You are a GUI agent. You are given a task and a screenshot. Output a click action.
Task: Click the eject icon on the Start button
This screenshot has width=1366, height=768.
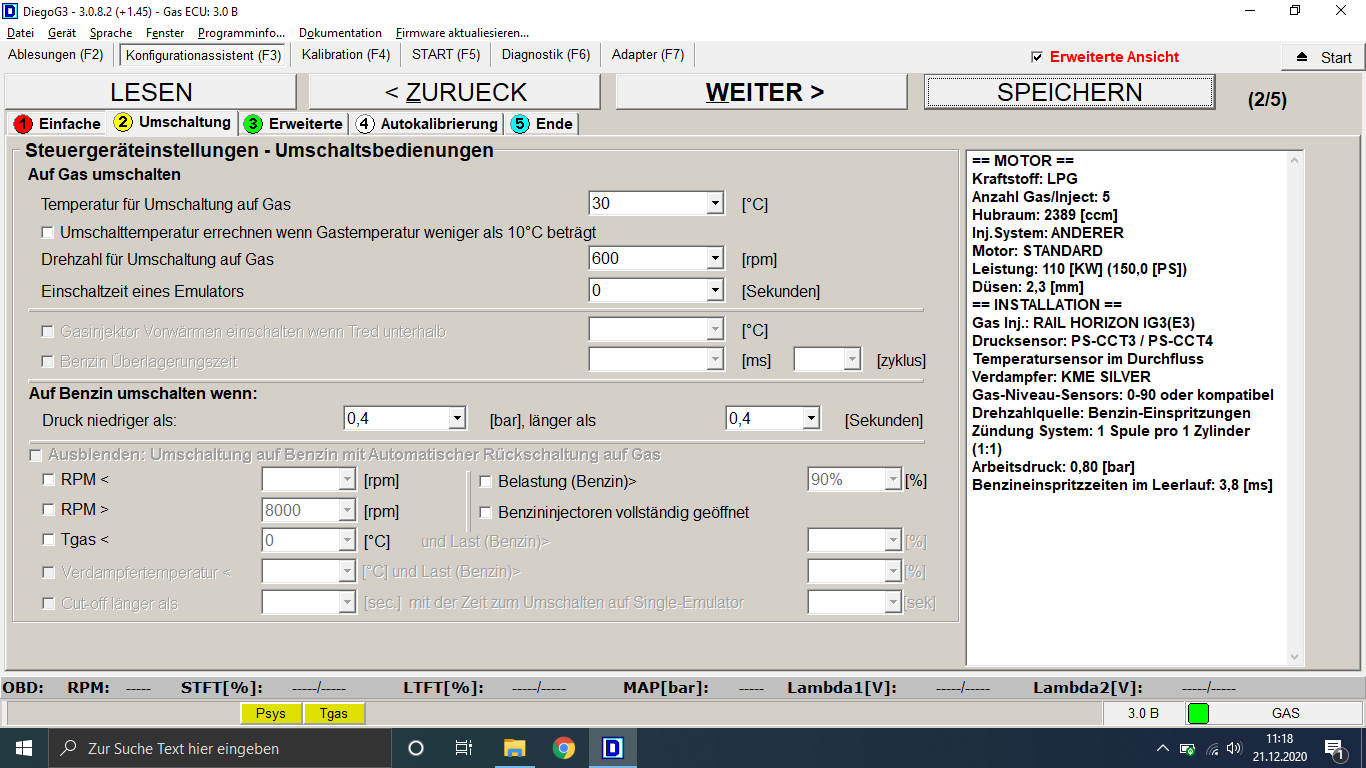coord(1301,57)
